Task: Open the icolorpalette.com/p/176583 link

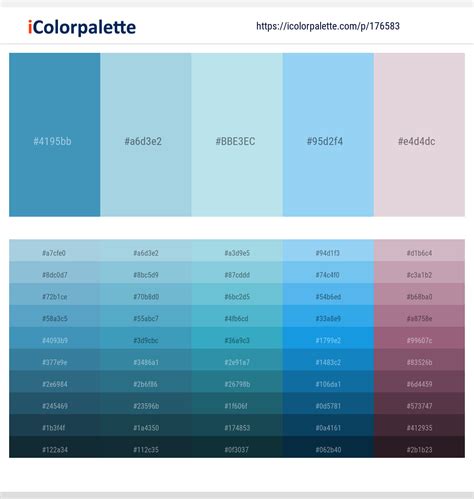Action: pyautogui.click(x=328, y=26)
